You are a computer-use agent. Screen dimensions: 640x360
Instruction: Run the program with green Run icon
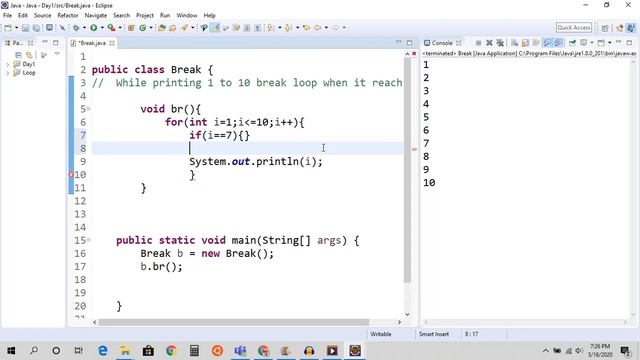93,28
